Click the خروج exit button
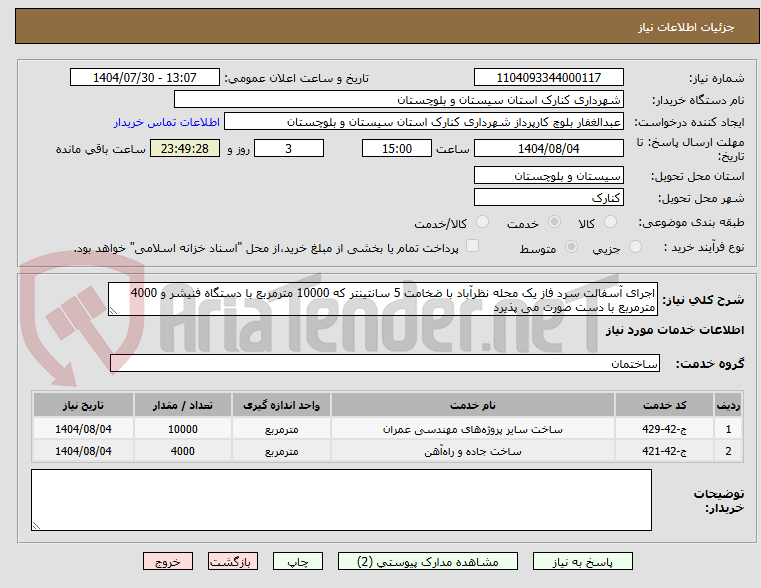Viewport: 761px width, 588px height. (168, 561)
